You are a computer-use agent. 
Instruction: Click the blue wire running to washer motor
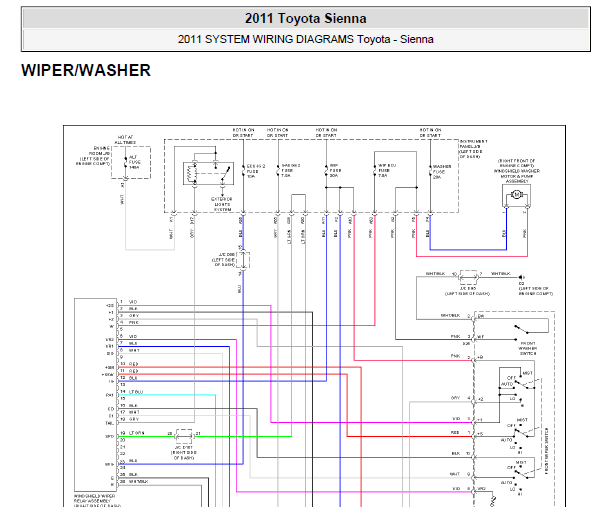(x=468, y=250)
